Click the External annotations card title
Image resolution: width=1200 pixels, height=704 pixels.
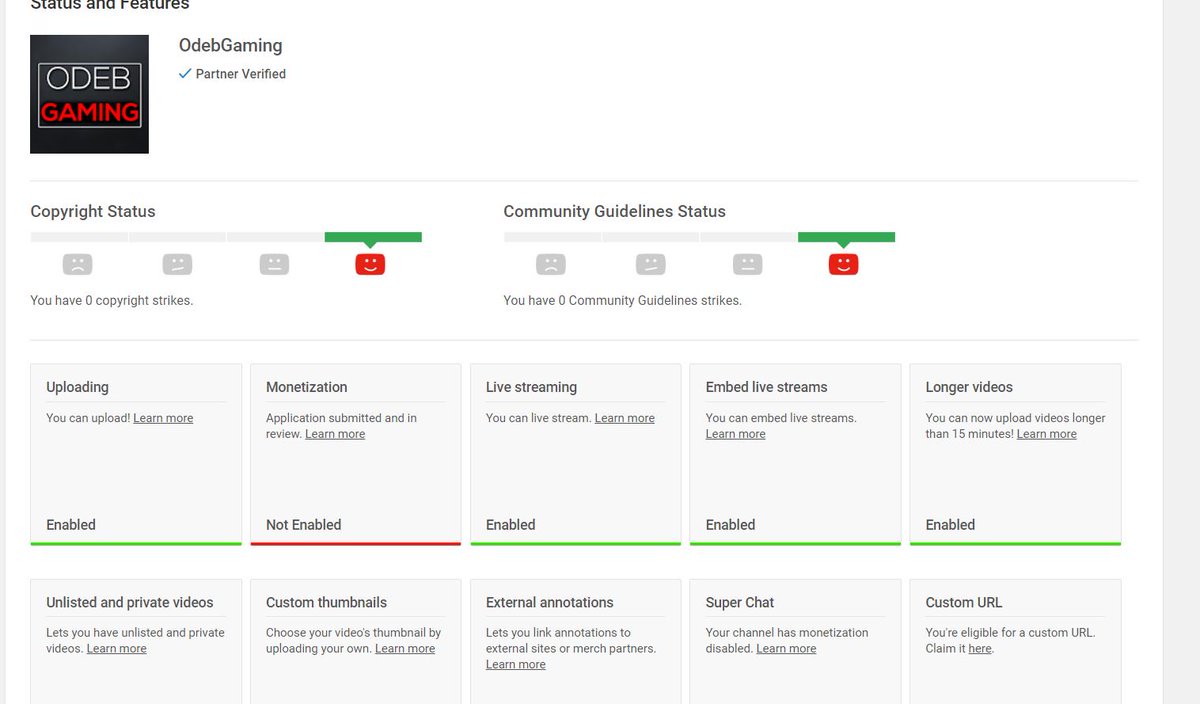click(x=549, y=602)
